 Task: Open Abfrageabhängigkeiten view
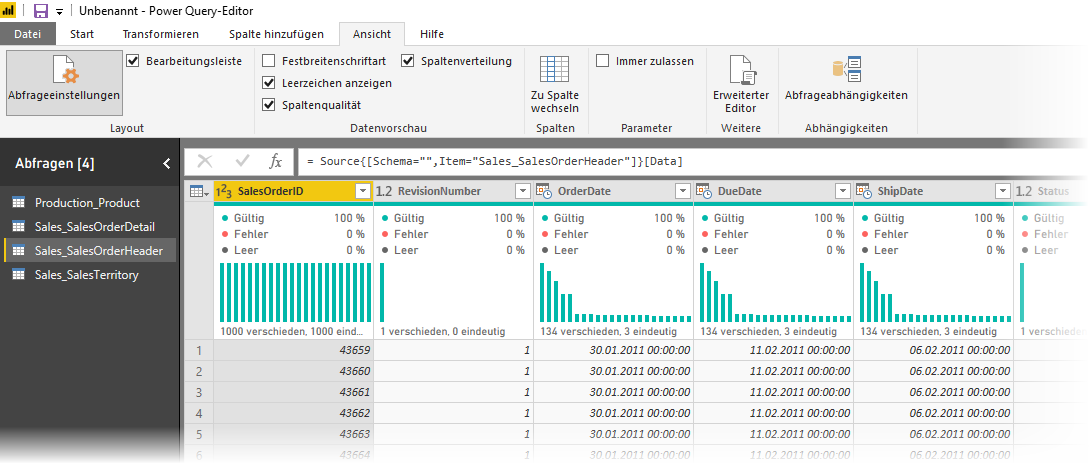846,78
